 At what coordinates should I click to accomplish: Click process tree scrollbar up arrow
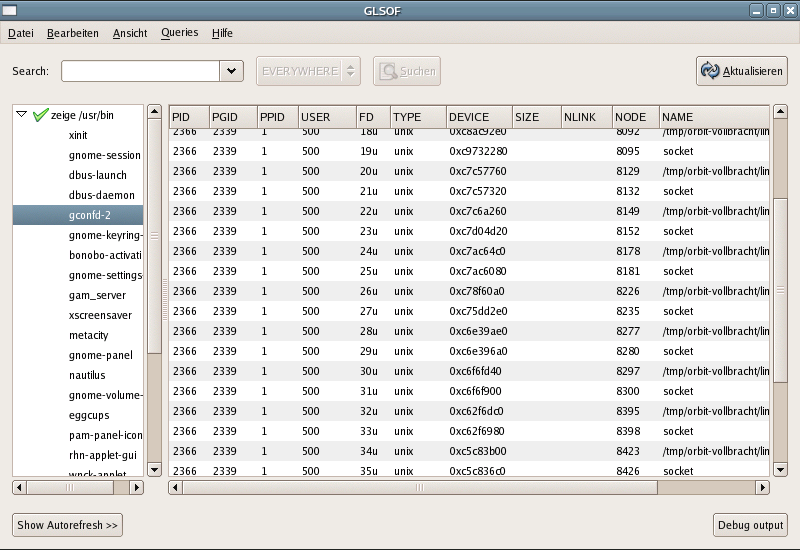[154, 112]
